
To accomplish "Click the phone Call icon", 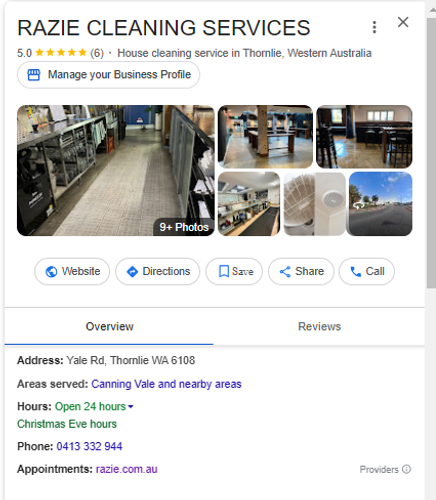I will 356,272.
